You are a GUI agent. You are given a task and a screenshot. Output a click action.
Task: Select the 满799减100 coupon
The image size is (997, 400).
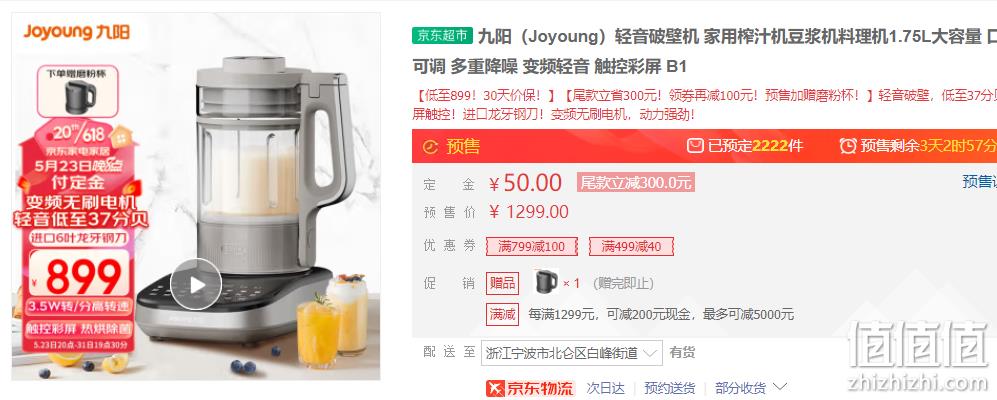[x=532, y=246]
